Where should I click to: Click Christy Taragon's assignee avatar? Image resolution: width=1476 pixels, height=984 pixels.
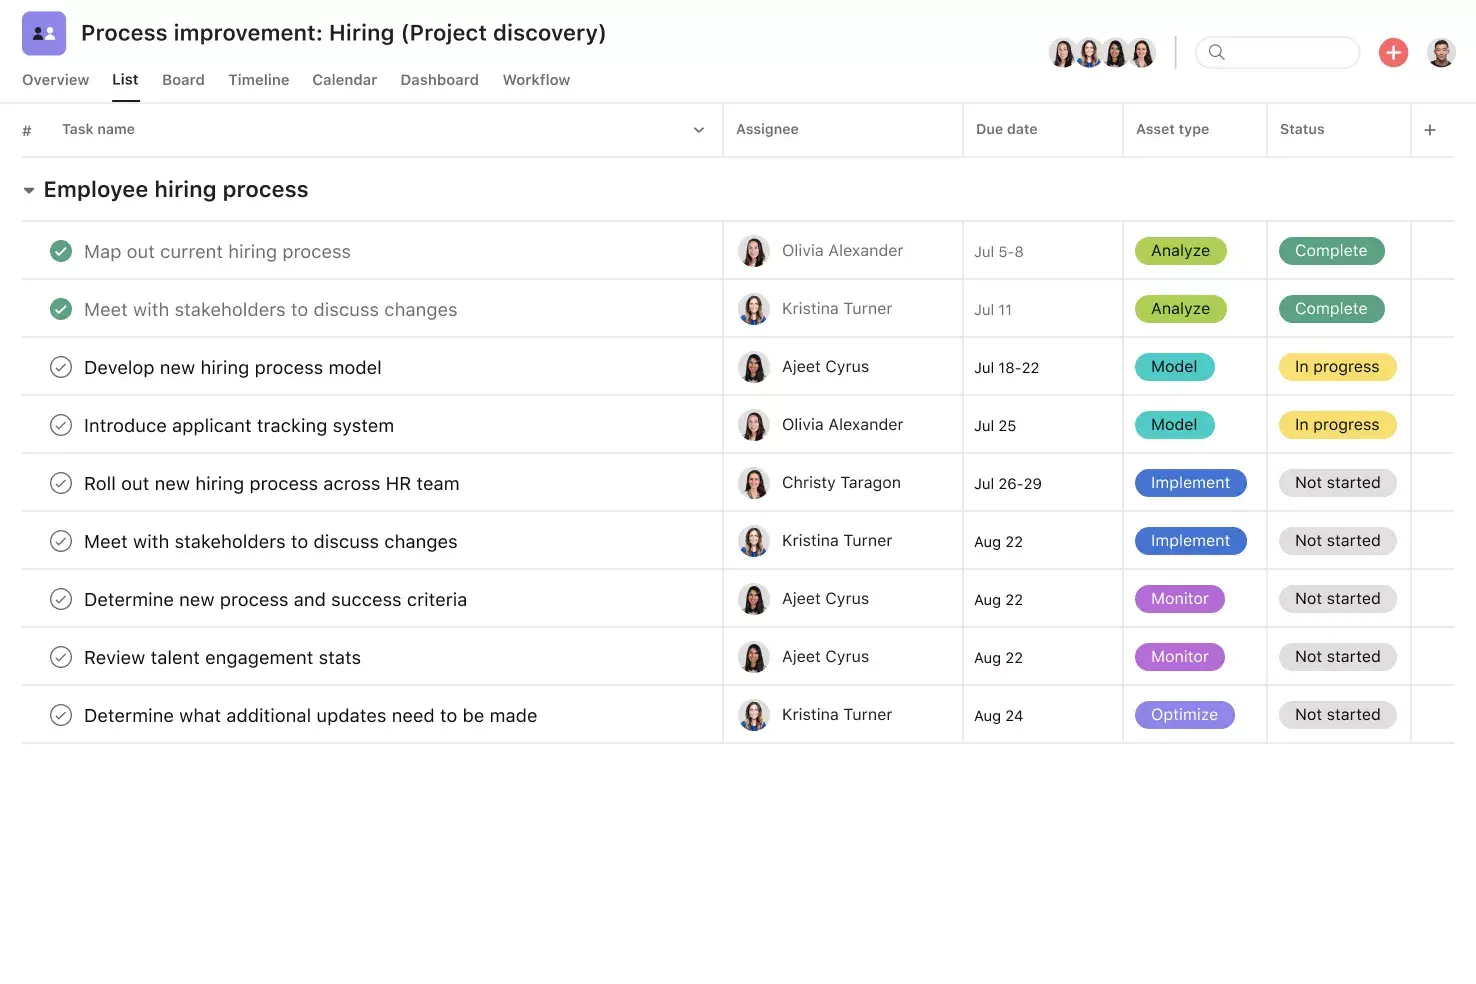(x=753, y=483)
